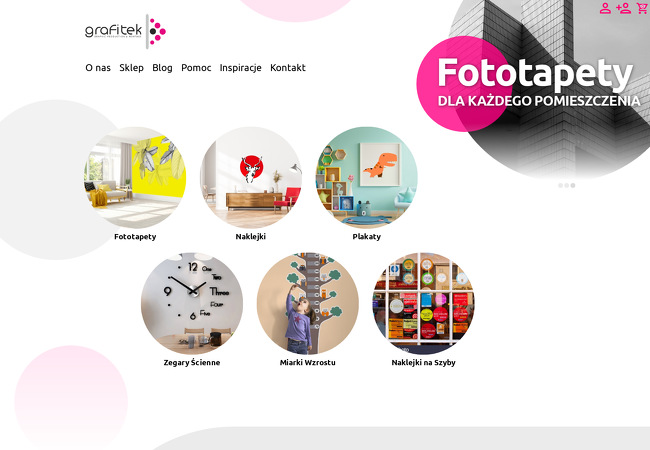The image size is (650, 450).
Task: Click the Naklejki na Szyby label
Action: pos(423,363)
